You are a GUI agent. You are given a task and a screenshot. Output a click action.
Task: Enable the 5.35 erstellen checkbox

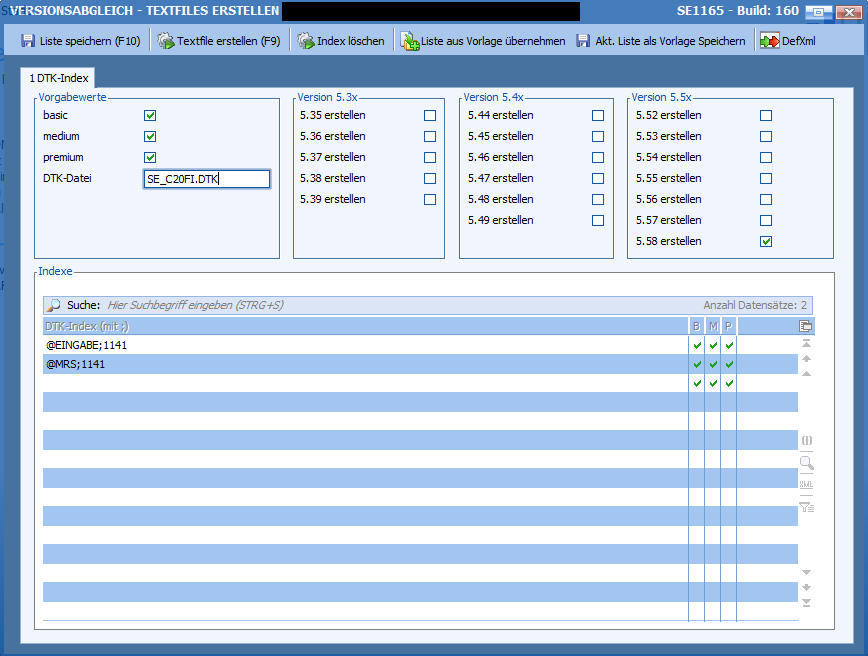click(x=430, y=115)
